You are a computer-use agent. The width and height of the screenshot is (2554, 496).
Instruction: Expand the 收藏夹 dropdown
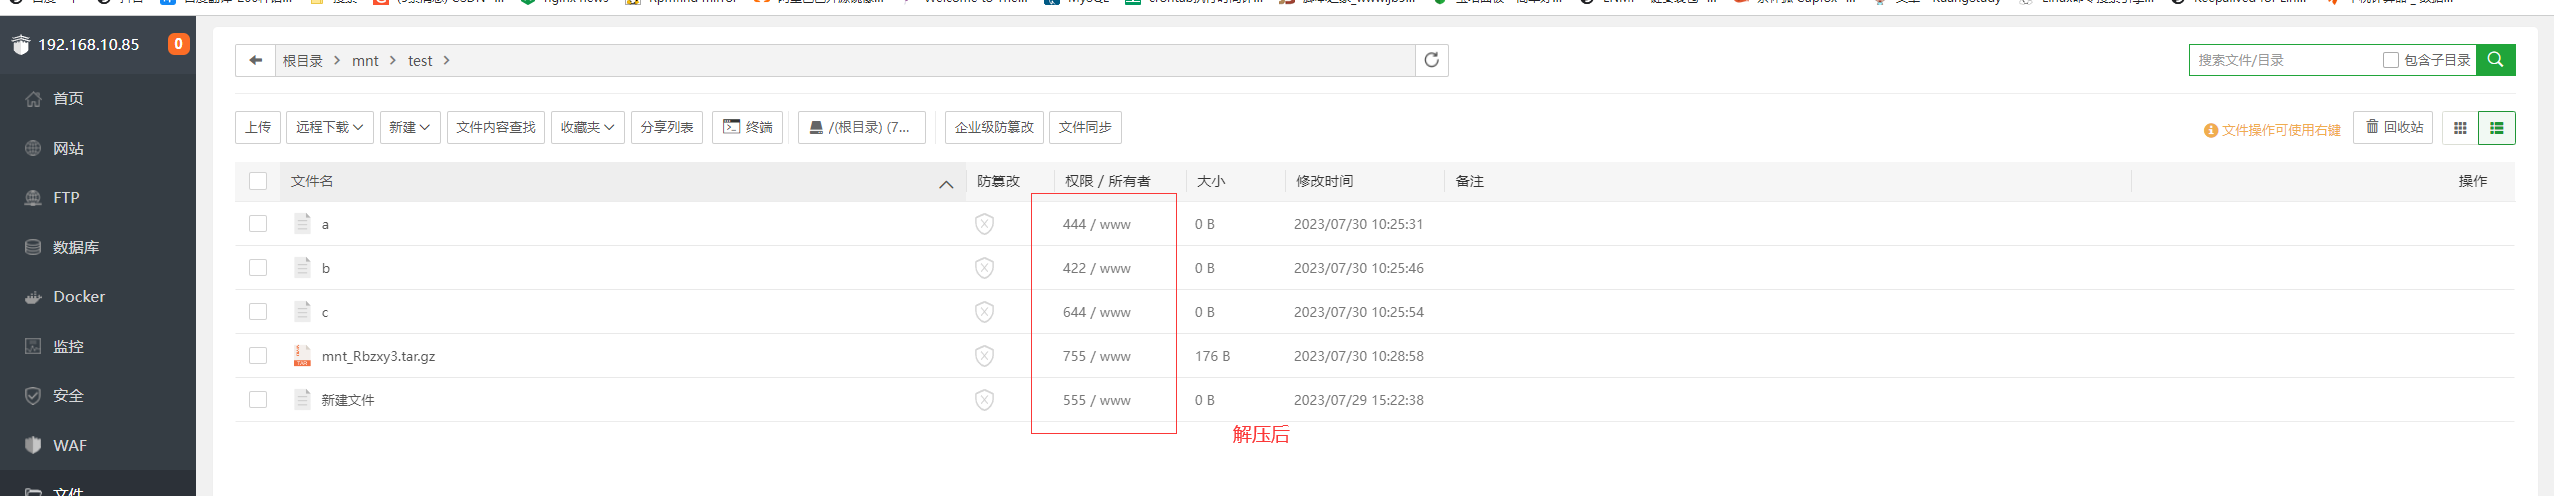click(588, 127)
